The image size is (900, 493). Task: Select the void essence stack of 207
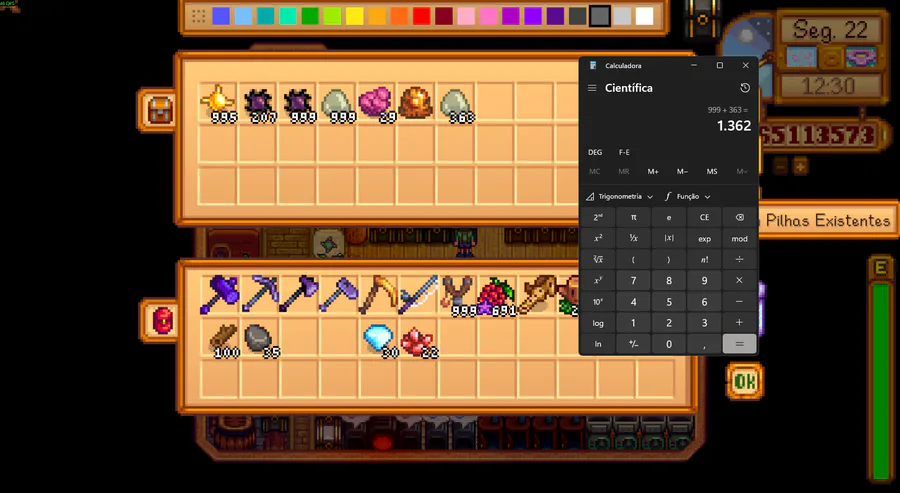(258, 103)
